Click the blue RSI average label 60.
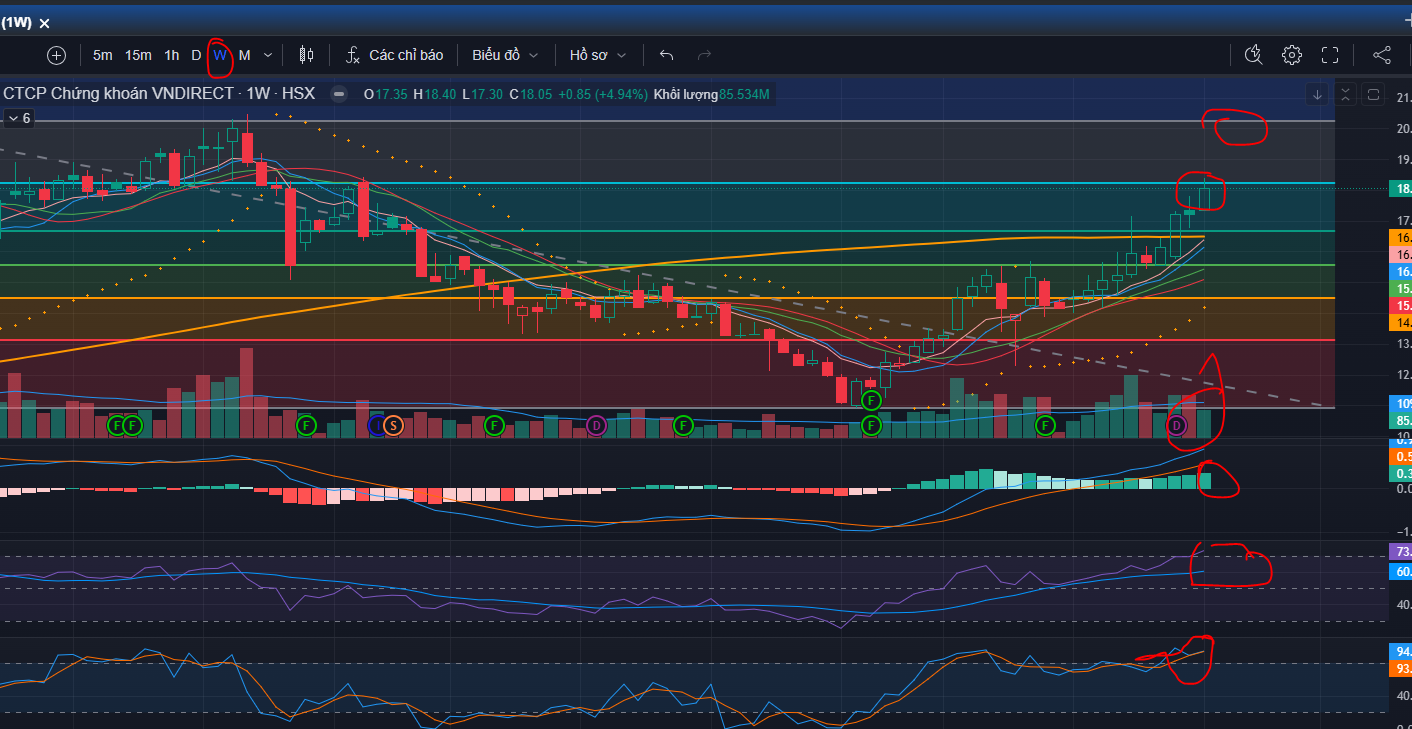1412x729 pixels. tap(1401, 571)
